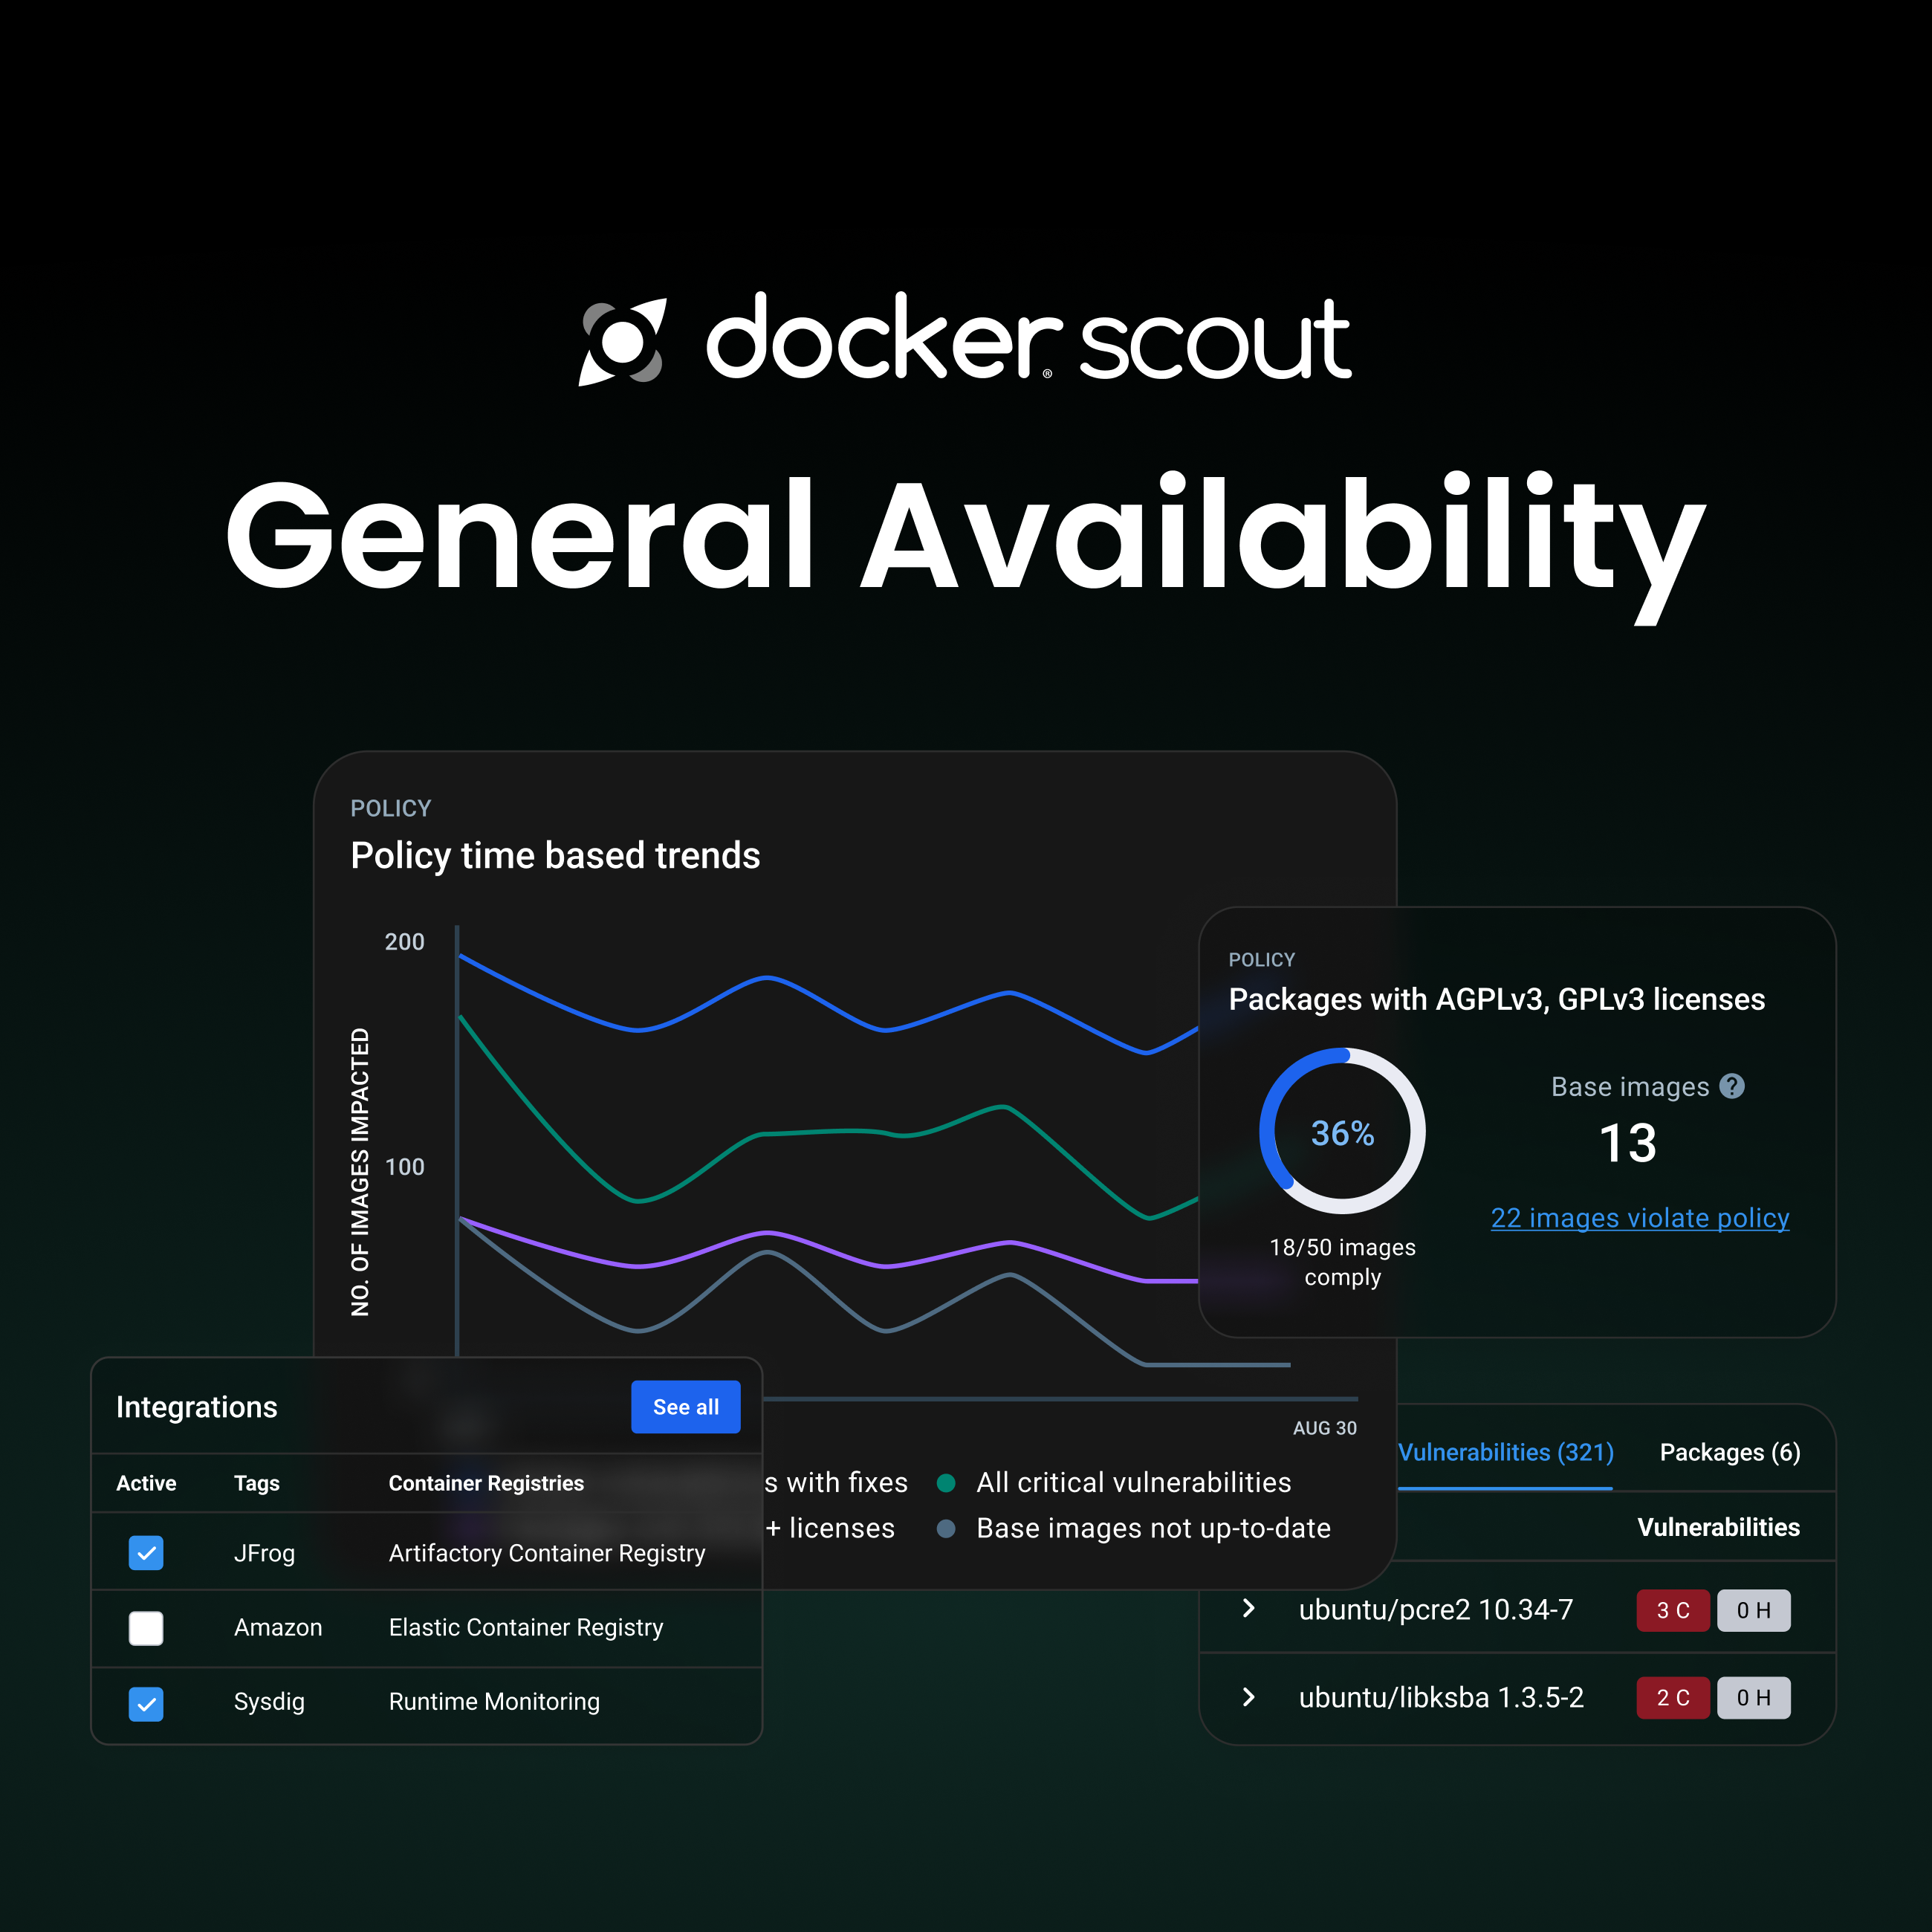Viewport: 1932px width, 1932px height.
Task: Expand the ubuntu/pcre2 10.34-7 row
Action: point(1248,1609)
